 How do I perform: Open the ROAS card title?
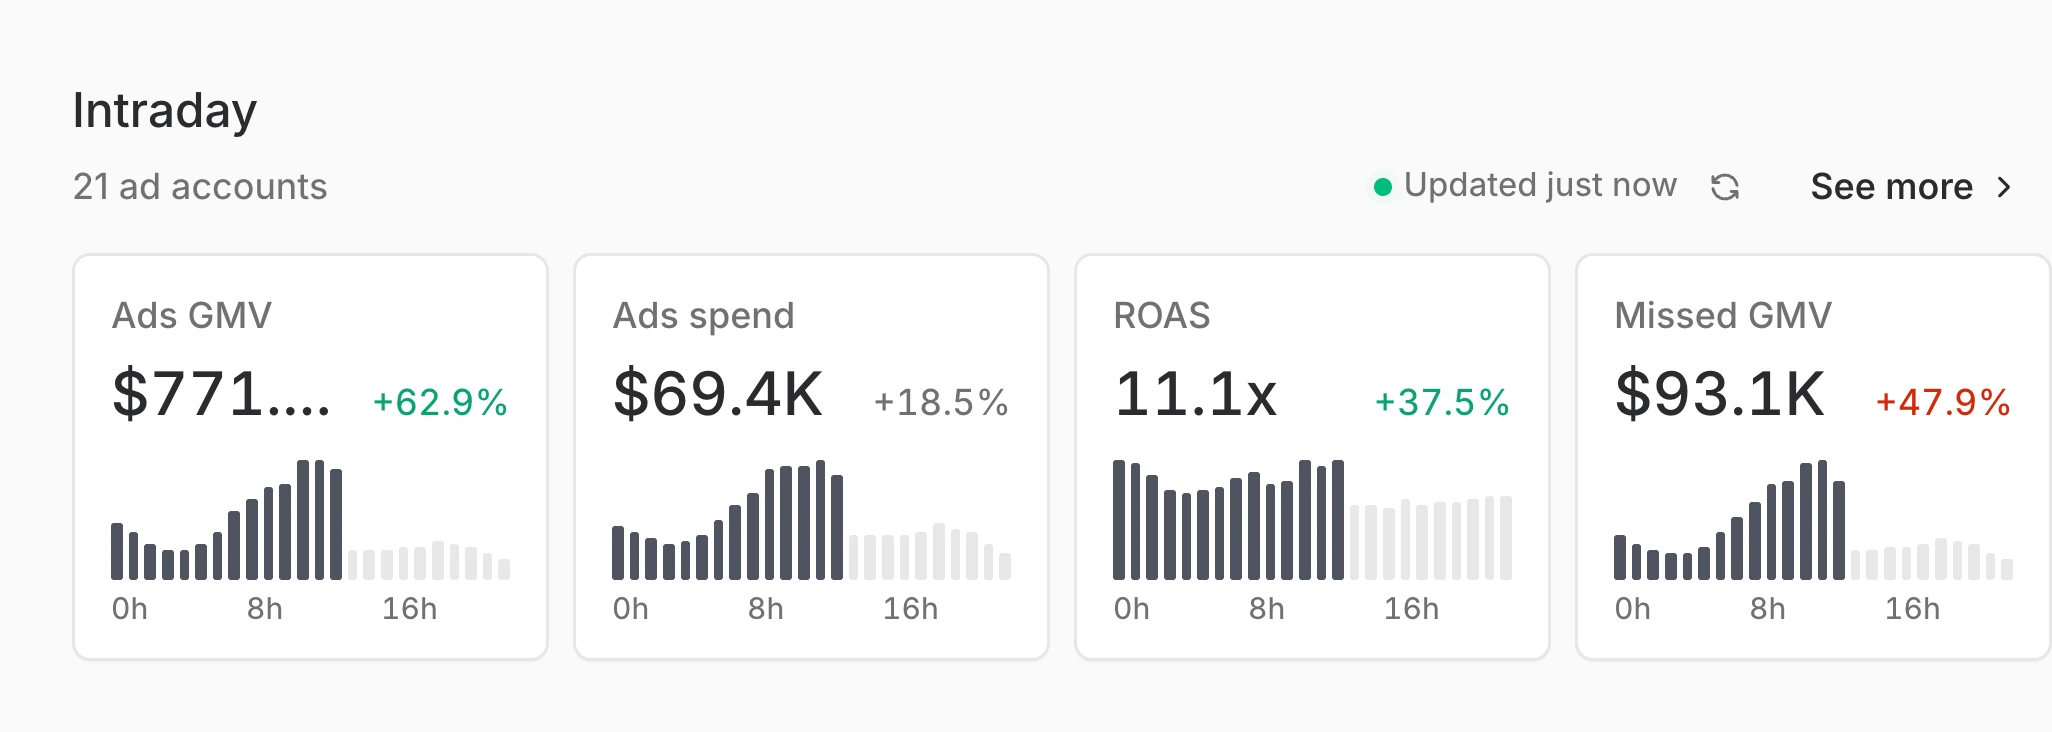[x=1162, y=316]
